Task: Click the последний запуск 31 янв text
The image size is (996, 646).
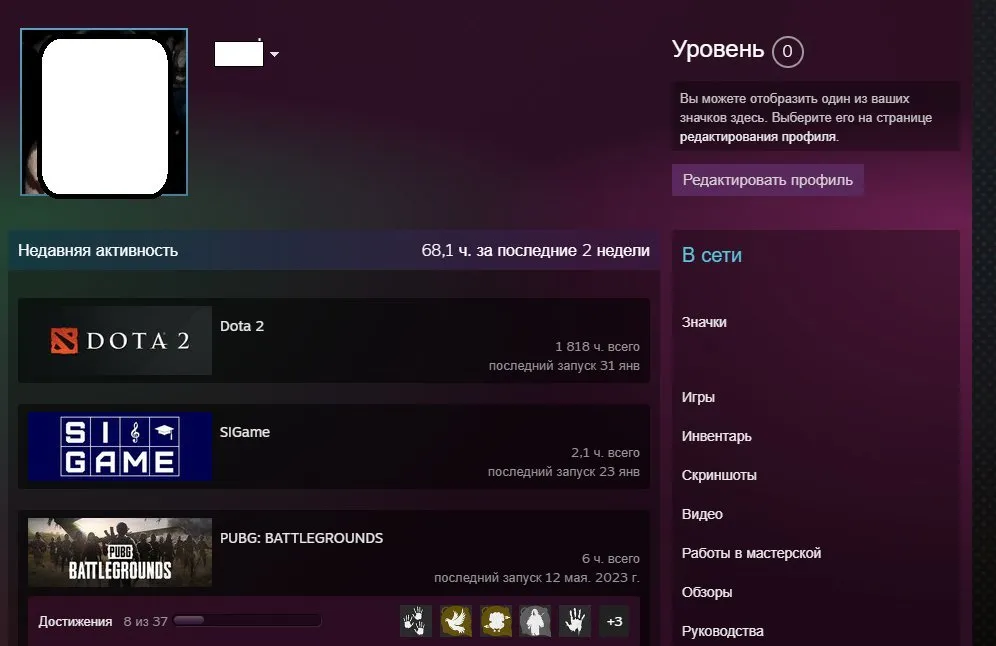Action: click(x=564, y=366)
